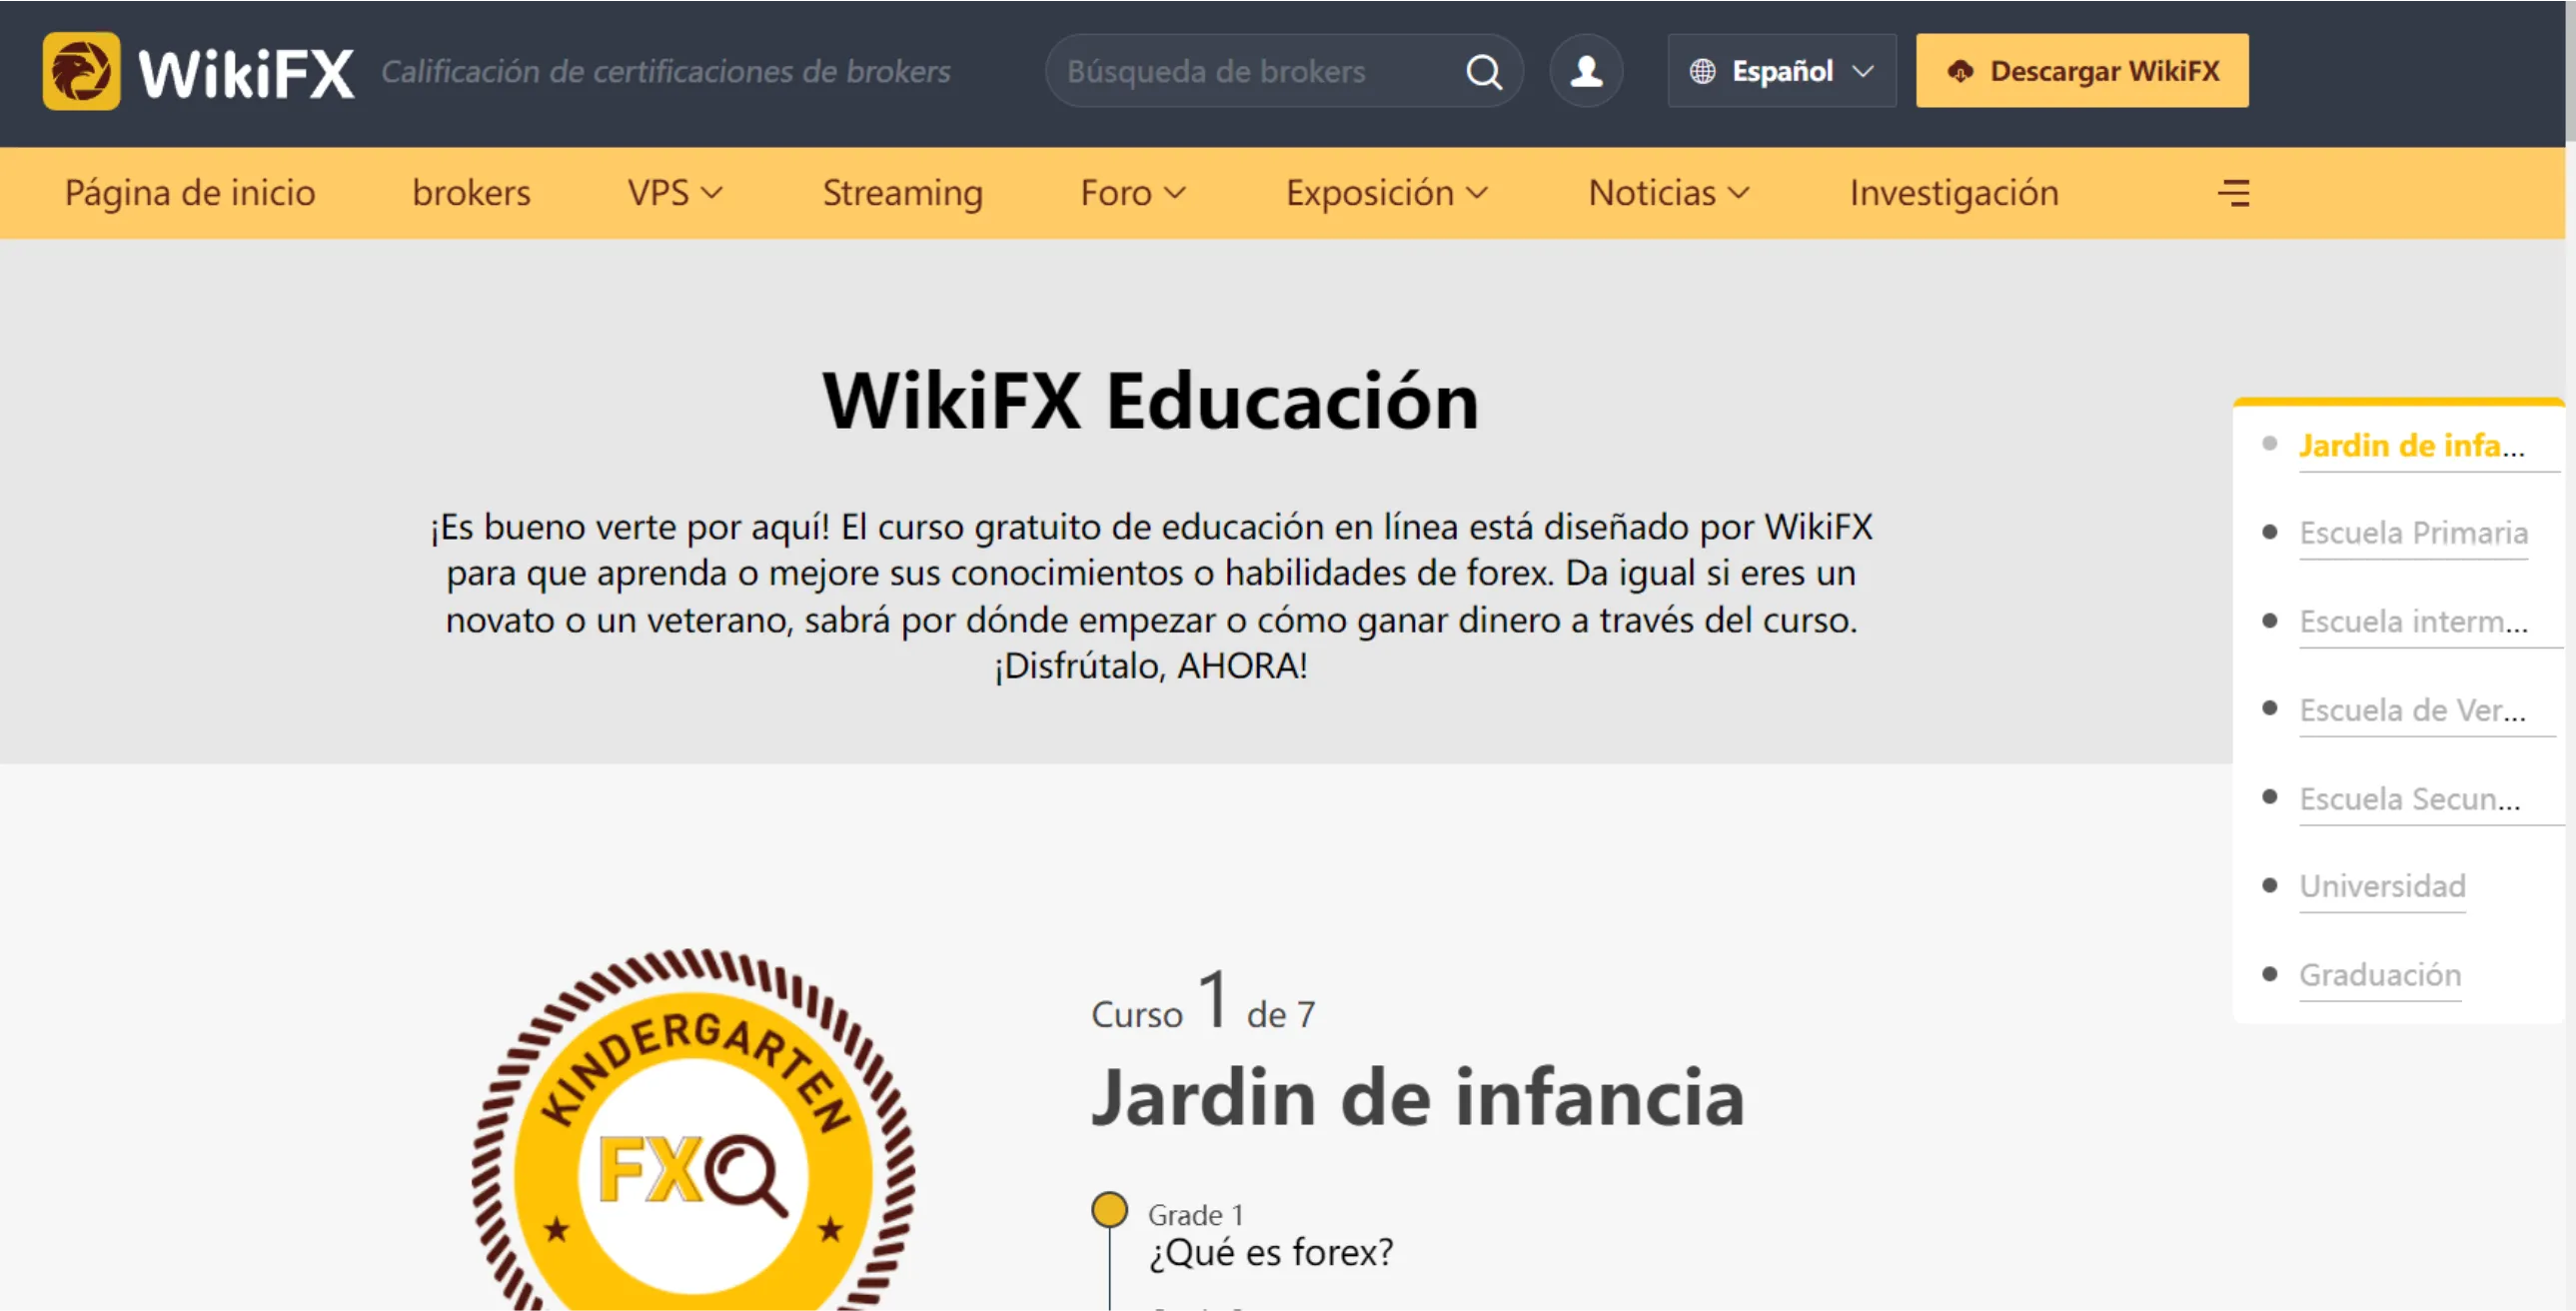Go to Página de inicio
This screenshot has width=2576, height=1311.
point(190,193)
